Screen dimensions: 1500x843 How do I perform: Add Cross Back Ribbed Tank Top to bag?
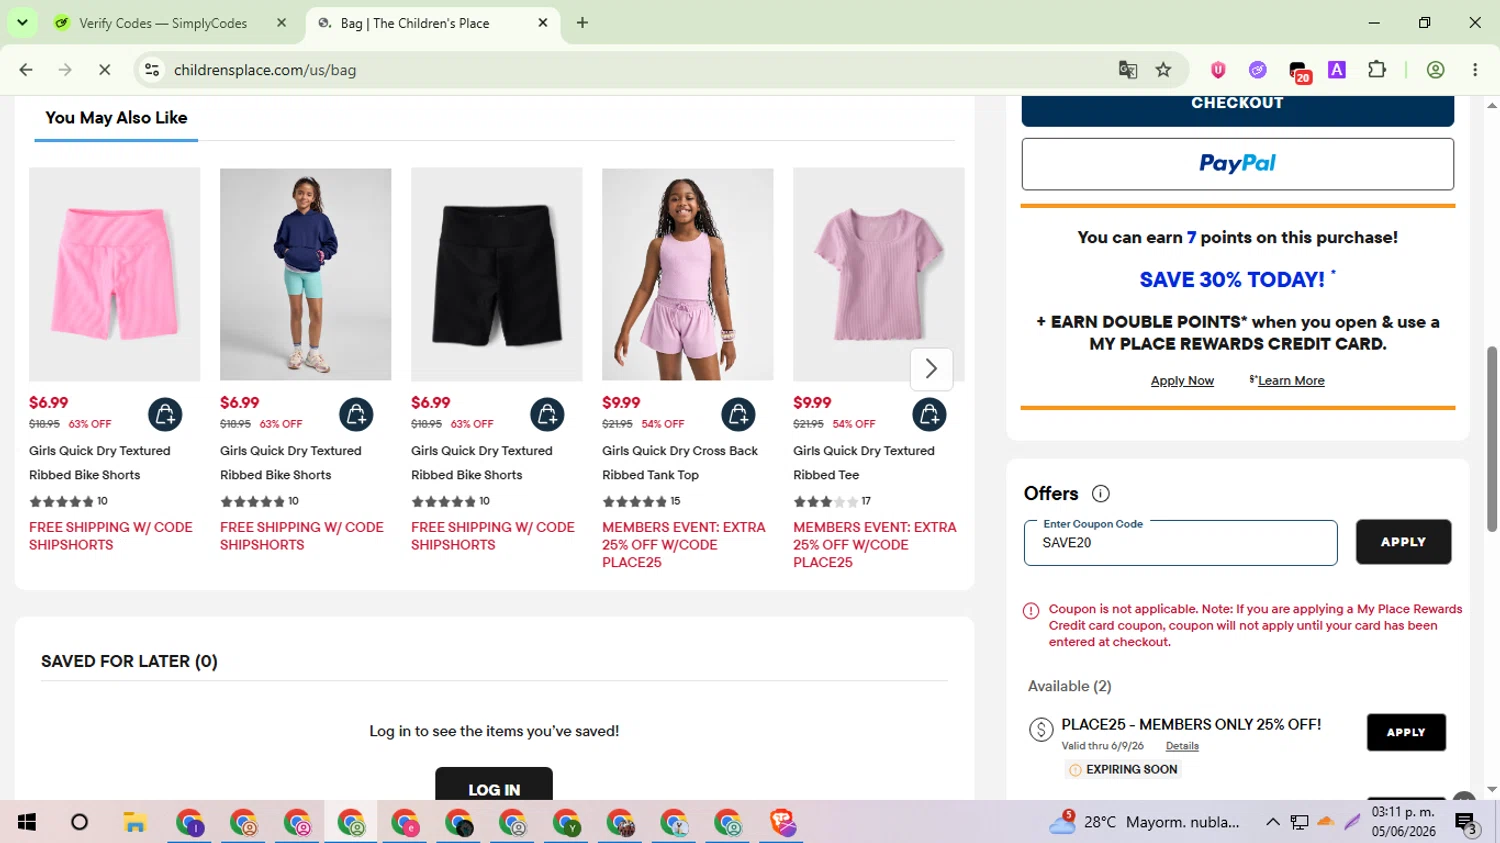coord(738,414)
